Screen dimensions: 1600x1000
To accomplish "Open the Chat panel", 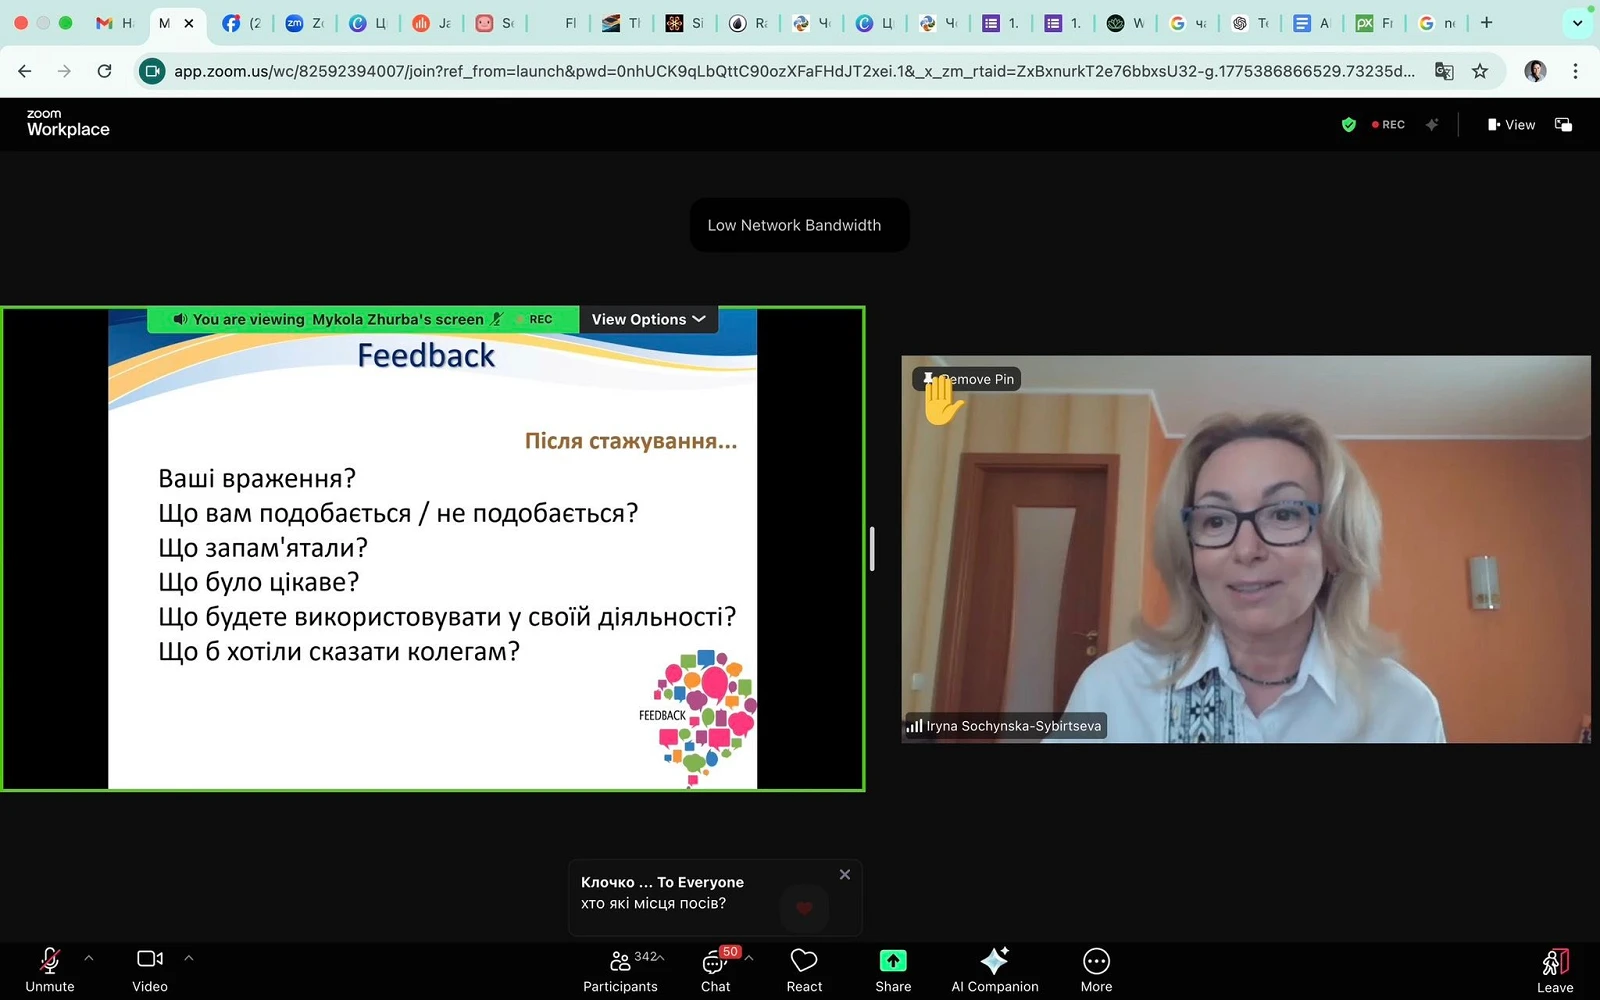I will point(715,970).
